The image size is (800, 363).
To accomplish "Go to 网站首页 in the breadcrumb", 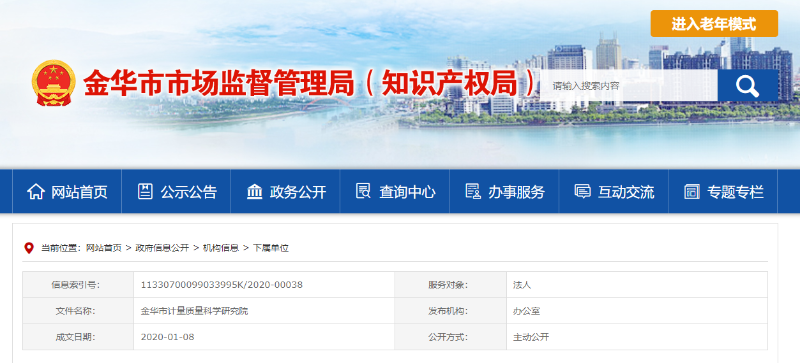I will (104, 248).
